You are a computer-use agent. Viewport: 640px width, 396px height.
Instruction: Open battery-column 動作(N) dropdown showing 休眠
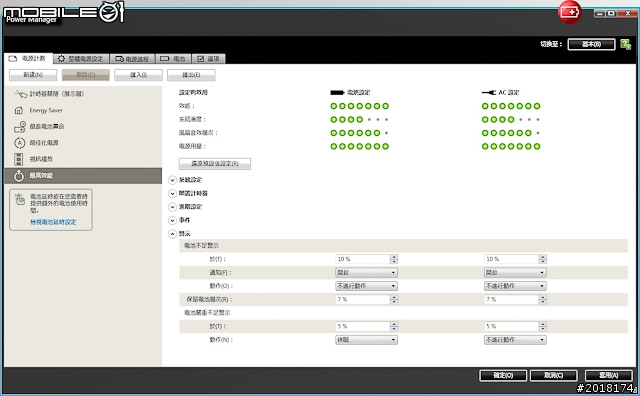coord(366,340)
